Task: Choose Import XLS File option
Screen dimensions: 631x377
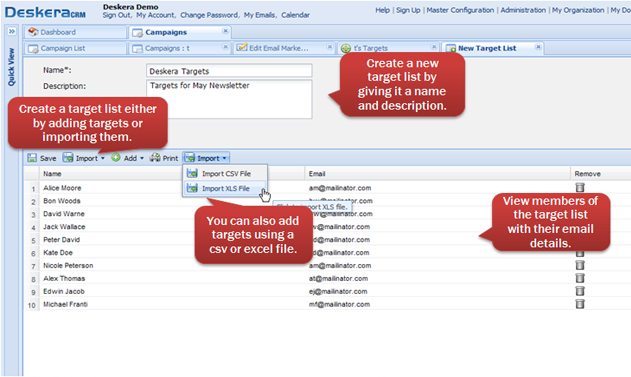Action: [x=225, y=188]
